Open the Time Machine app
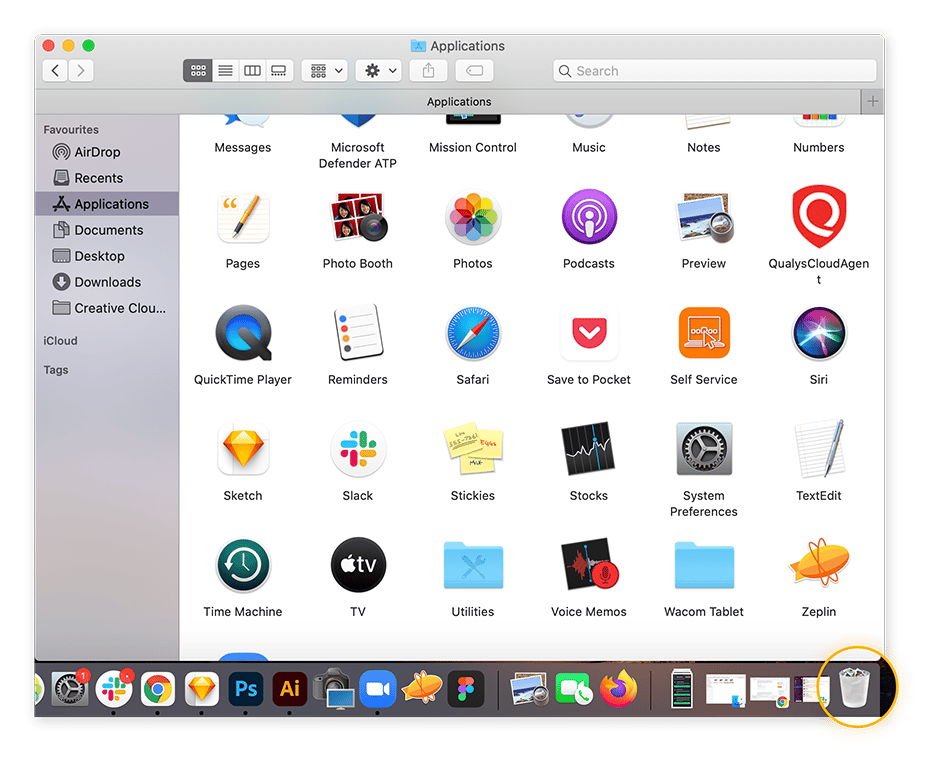928x757 pixels. pos(243,566)
